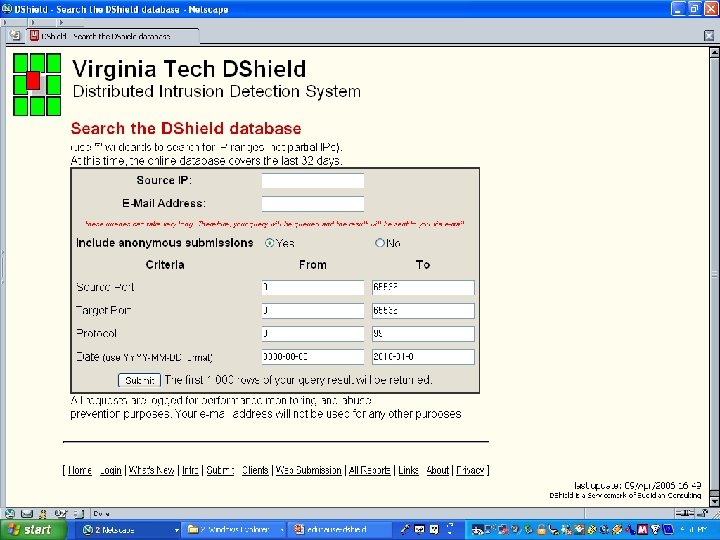Open the About footer link
720x540 pixels.
(x=438, y=470)
